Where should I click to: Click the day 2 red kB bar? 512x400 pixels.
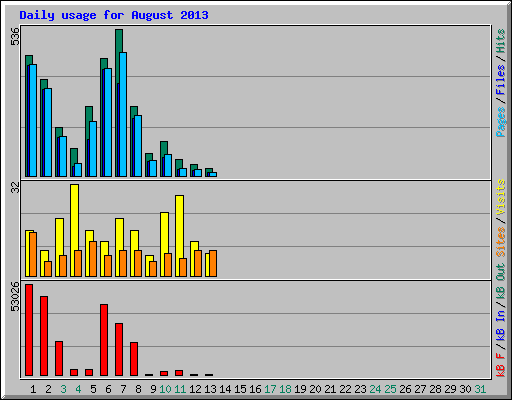(x=44, y=336)
